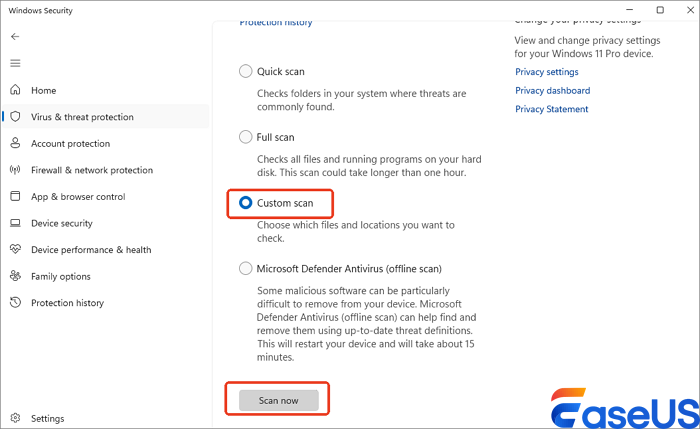The width and height of the screenshot is (700, 429).
Task: Click the Home house icon
Action: [15, 90]
